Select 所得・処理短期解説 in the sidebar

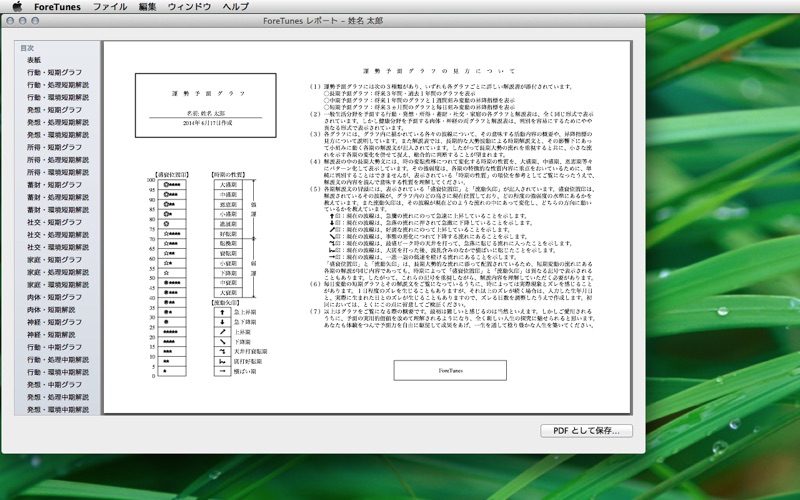coord(58,160)
